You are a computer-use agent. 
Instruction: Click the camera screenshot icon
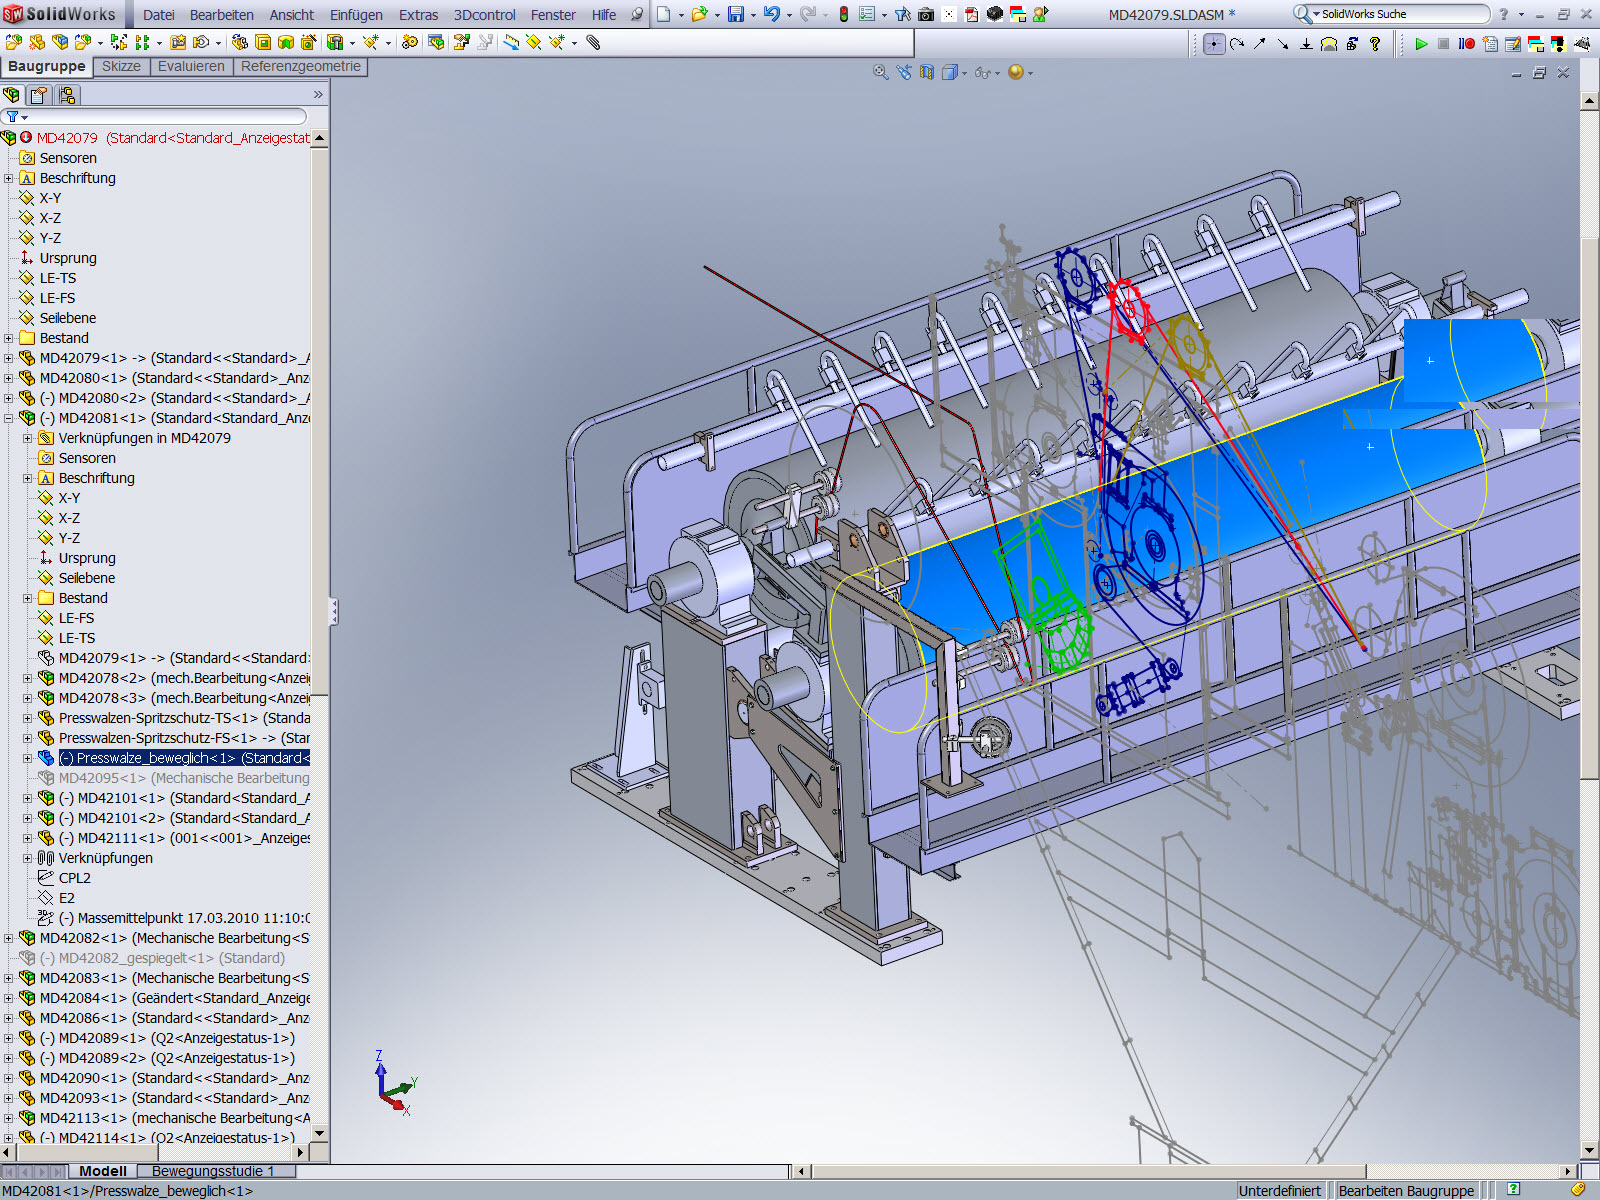click(926, 14)
